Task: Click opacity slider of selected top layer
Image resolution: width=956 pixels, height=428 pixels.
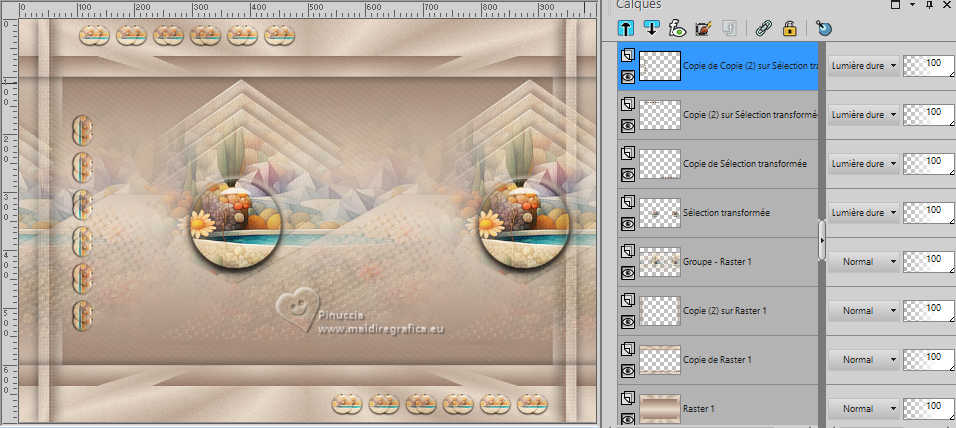Action: 929,65
